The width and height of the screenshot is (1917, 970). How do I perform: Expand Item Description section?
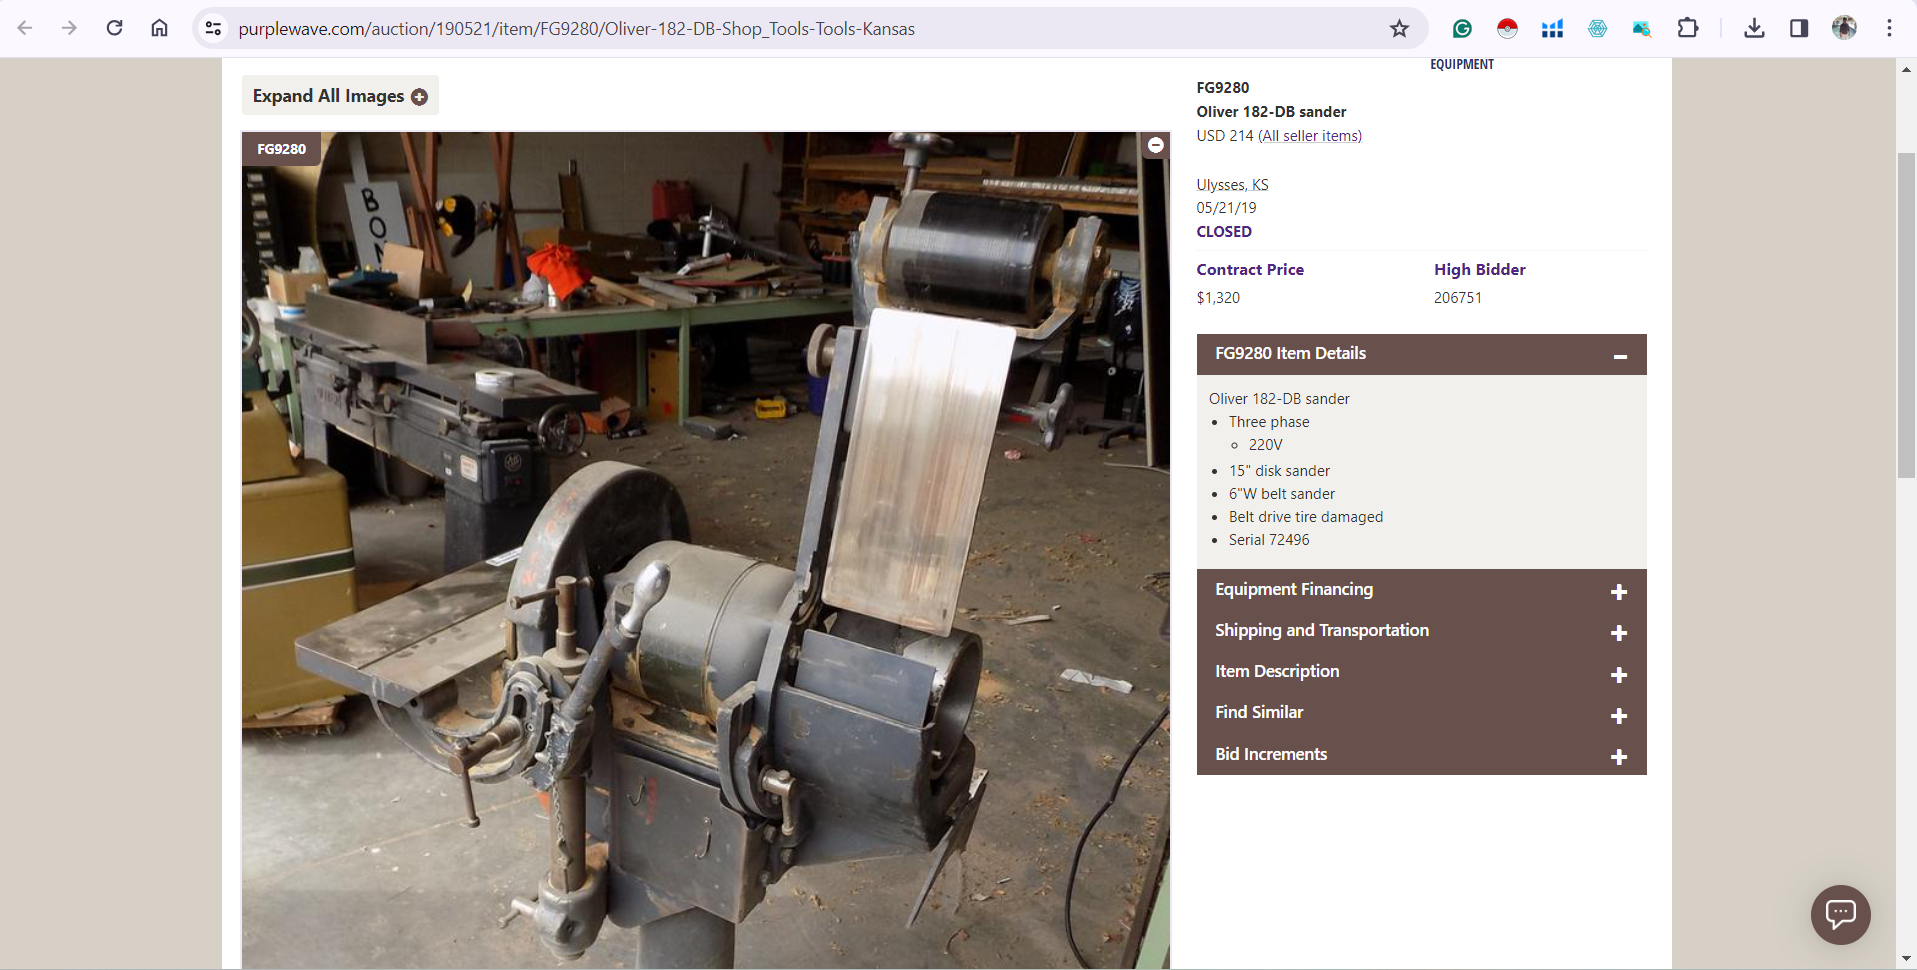coord(1421,672)
